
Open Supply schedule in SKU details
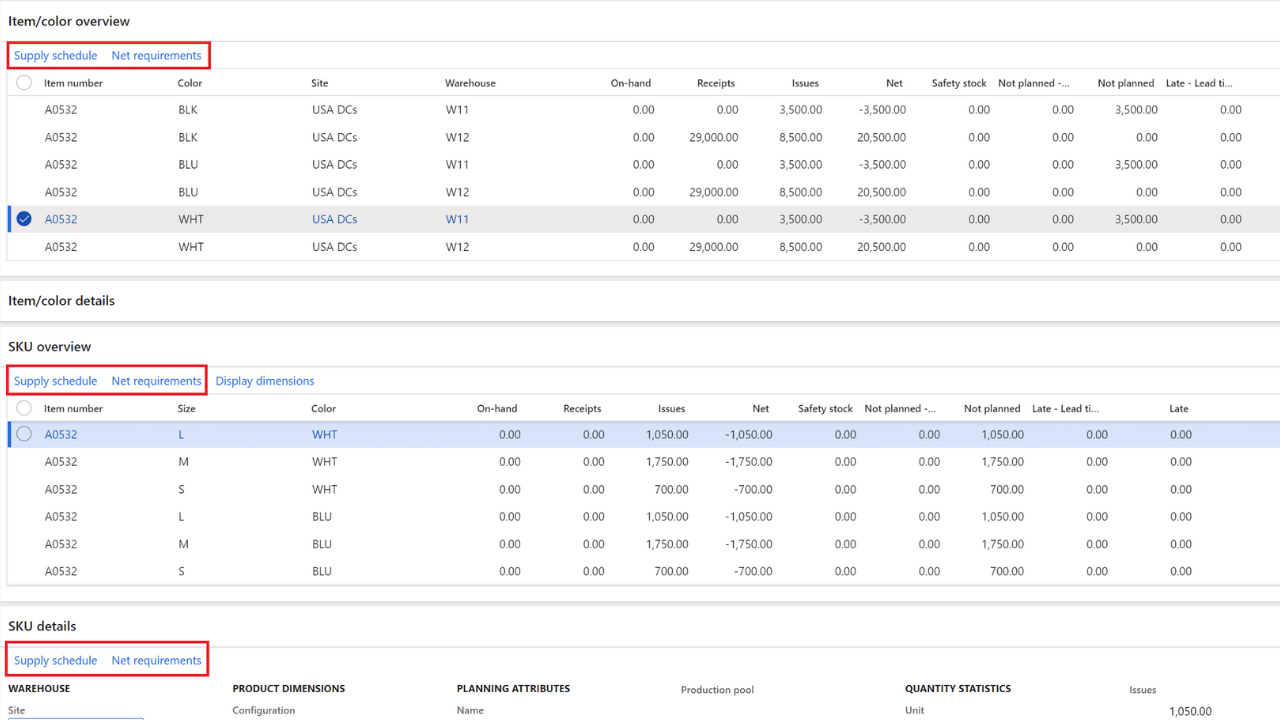point(55,659)
